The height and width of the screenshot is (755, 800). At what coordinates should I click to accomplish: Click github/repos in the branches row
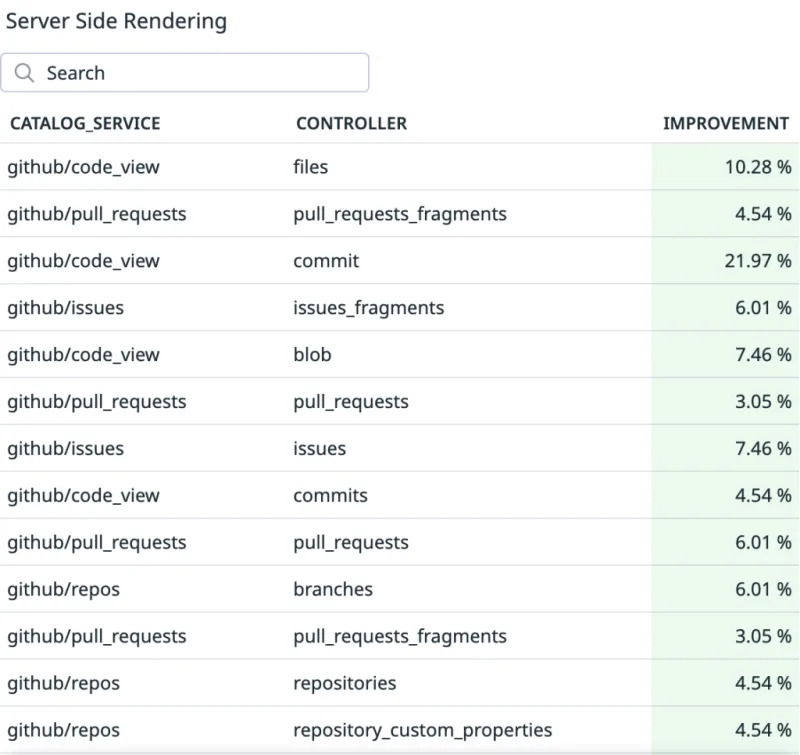[x=63, y=589]
